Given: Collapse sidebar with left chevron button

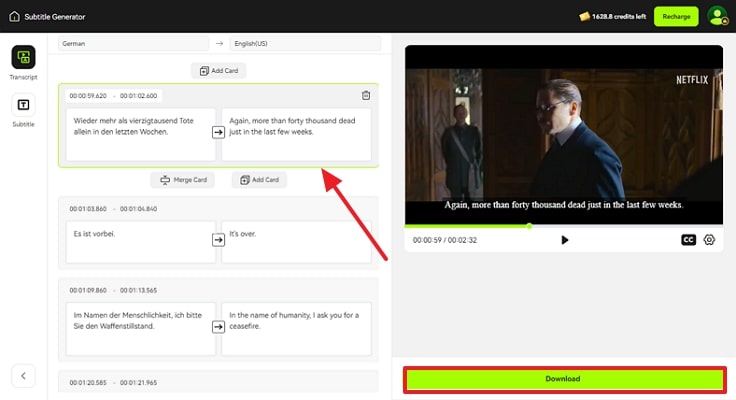Looking at the screenshot, I should [x=23, y=376].
